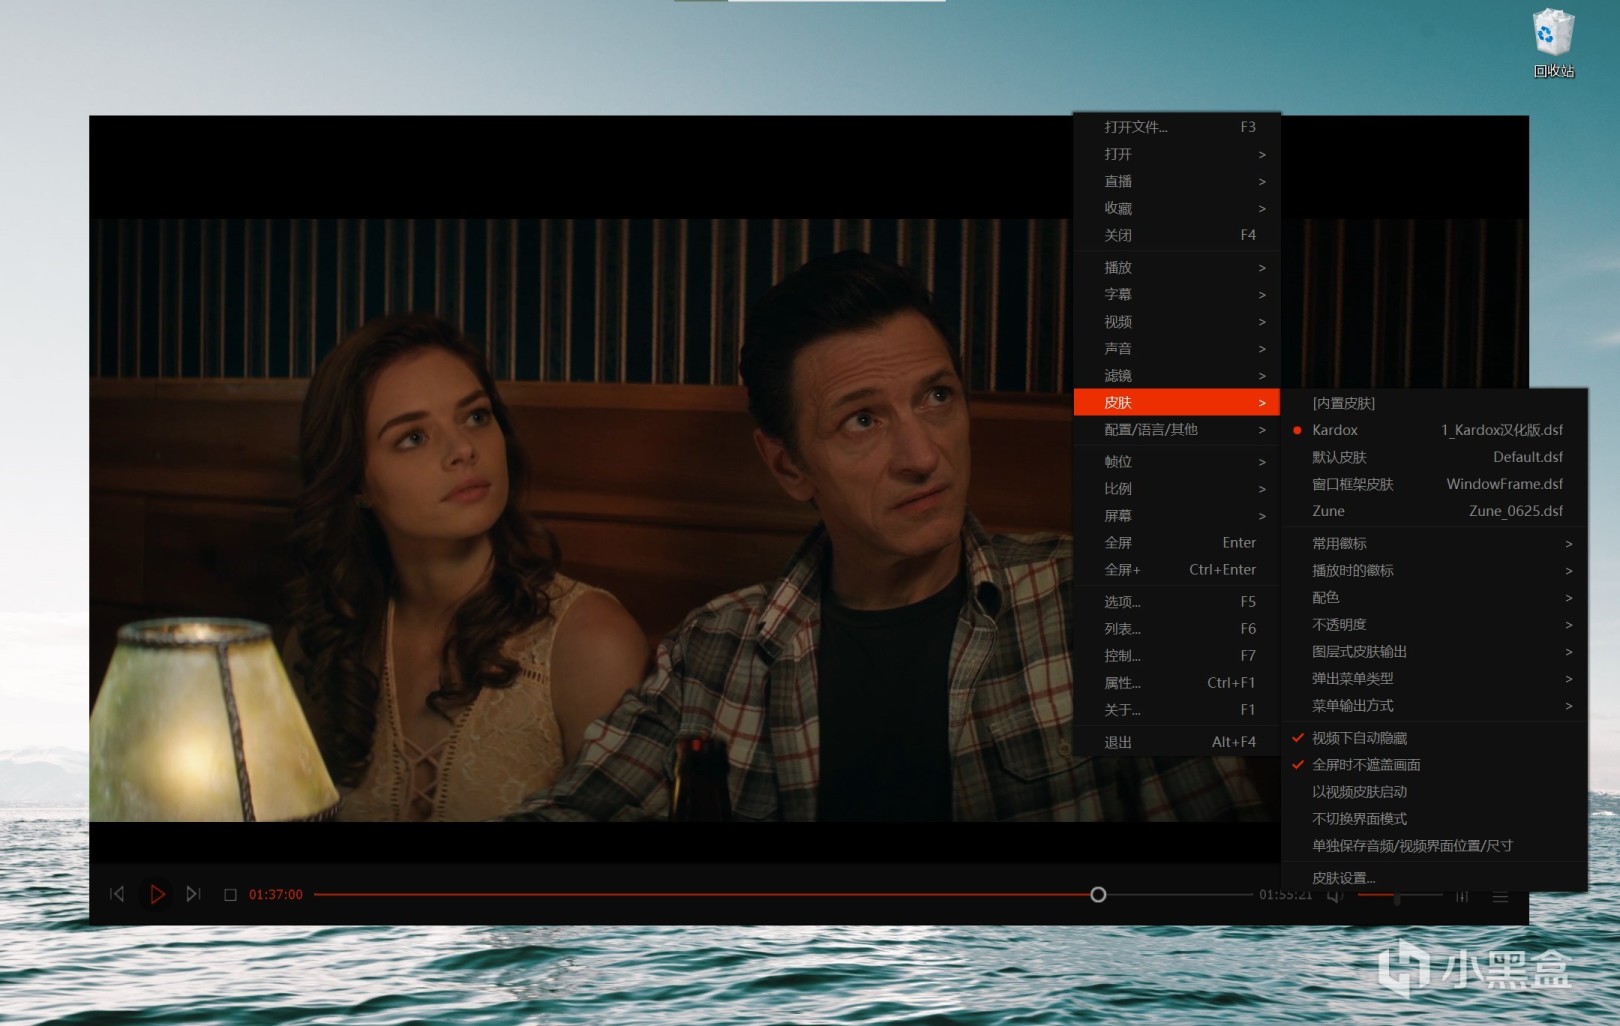Toggle 单独保存音频/视频界面位置/尺寸 option
The width and height of the screenshot is (1620, 1026).
[x=1435, y=846]
